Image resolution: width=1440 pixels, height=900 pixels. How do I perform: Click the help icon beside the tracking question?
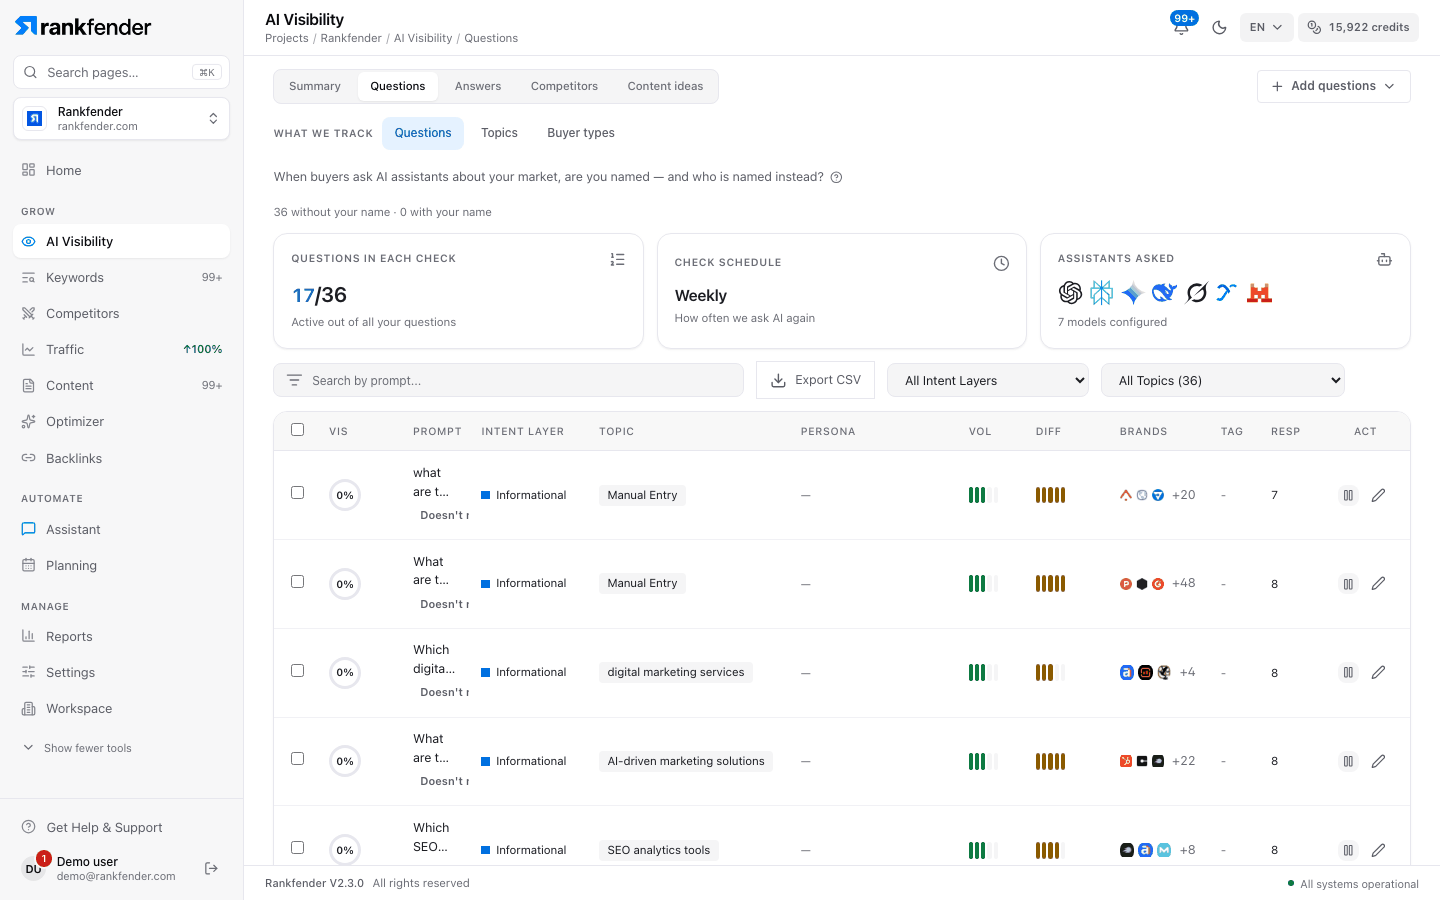point(837,177)
